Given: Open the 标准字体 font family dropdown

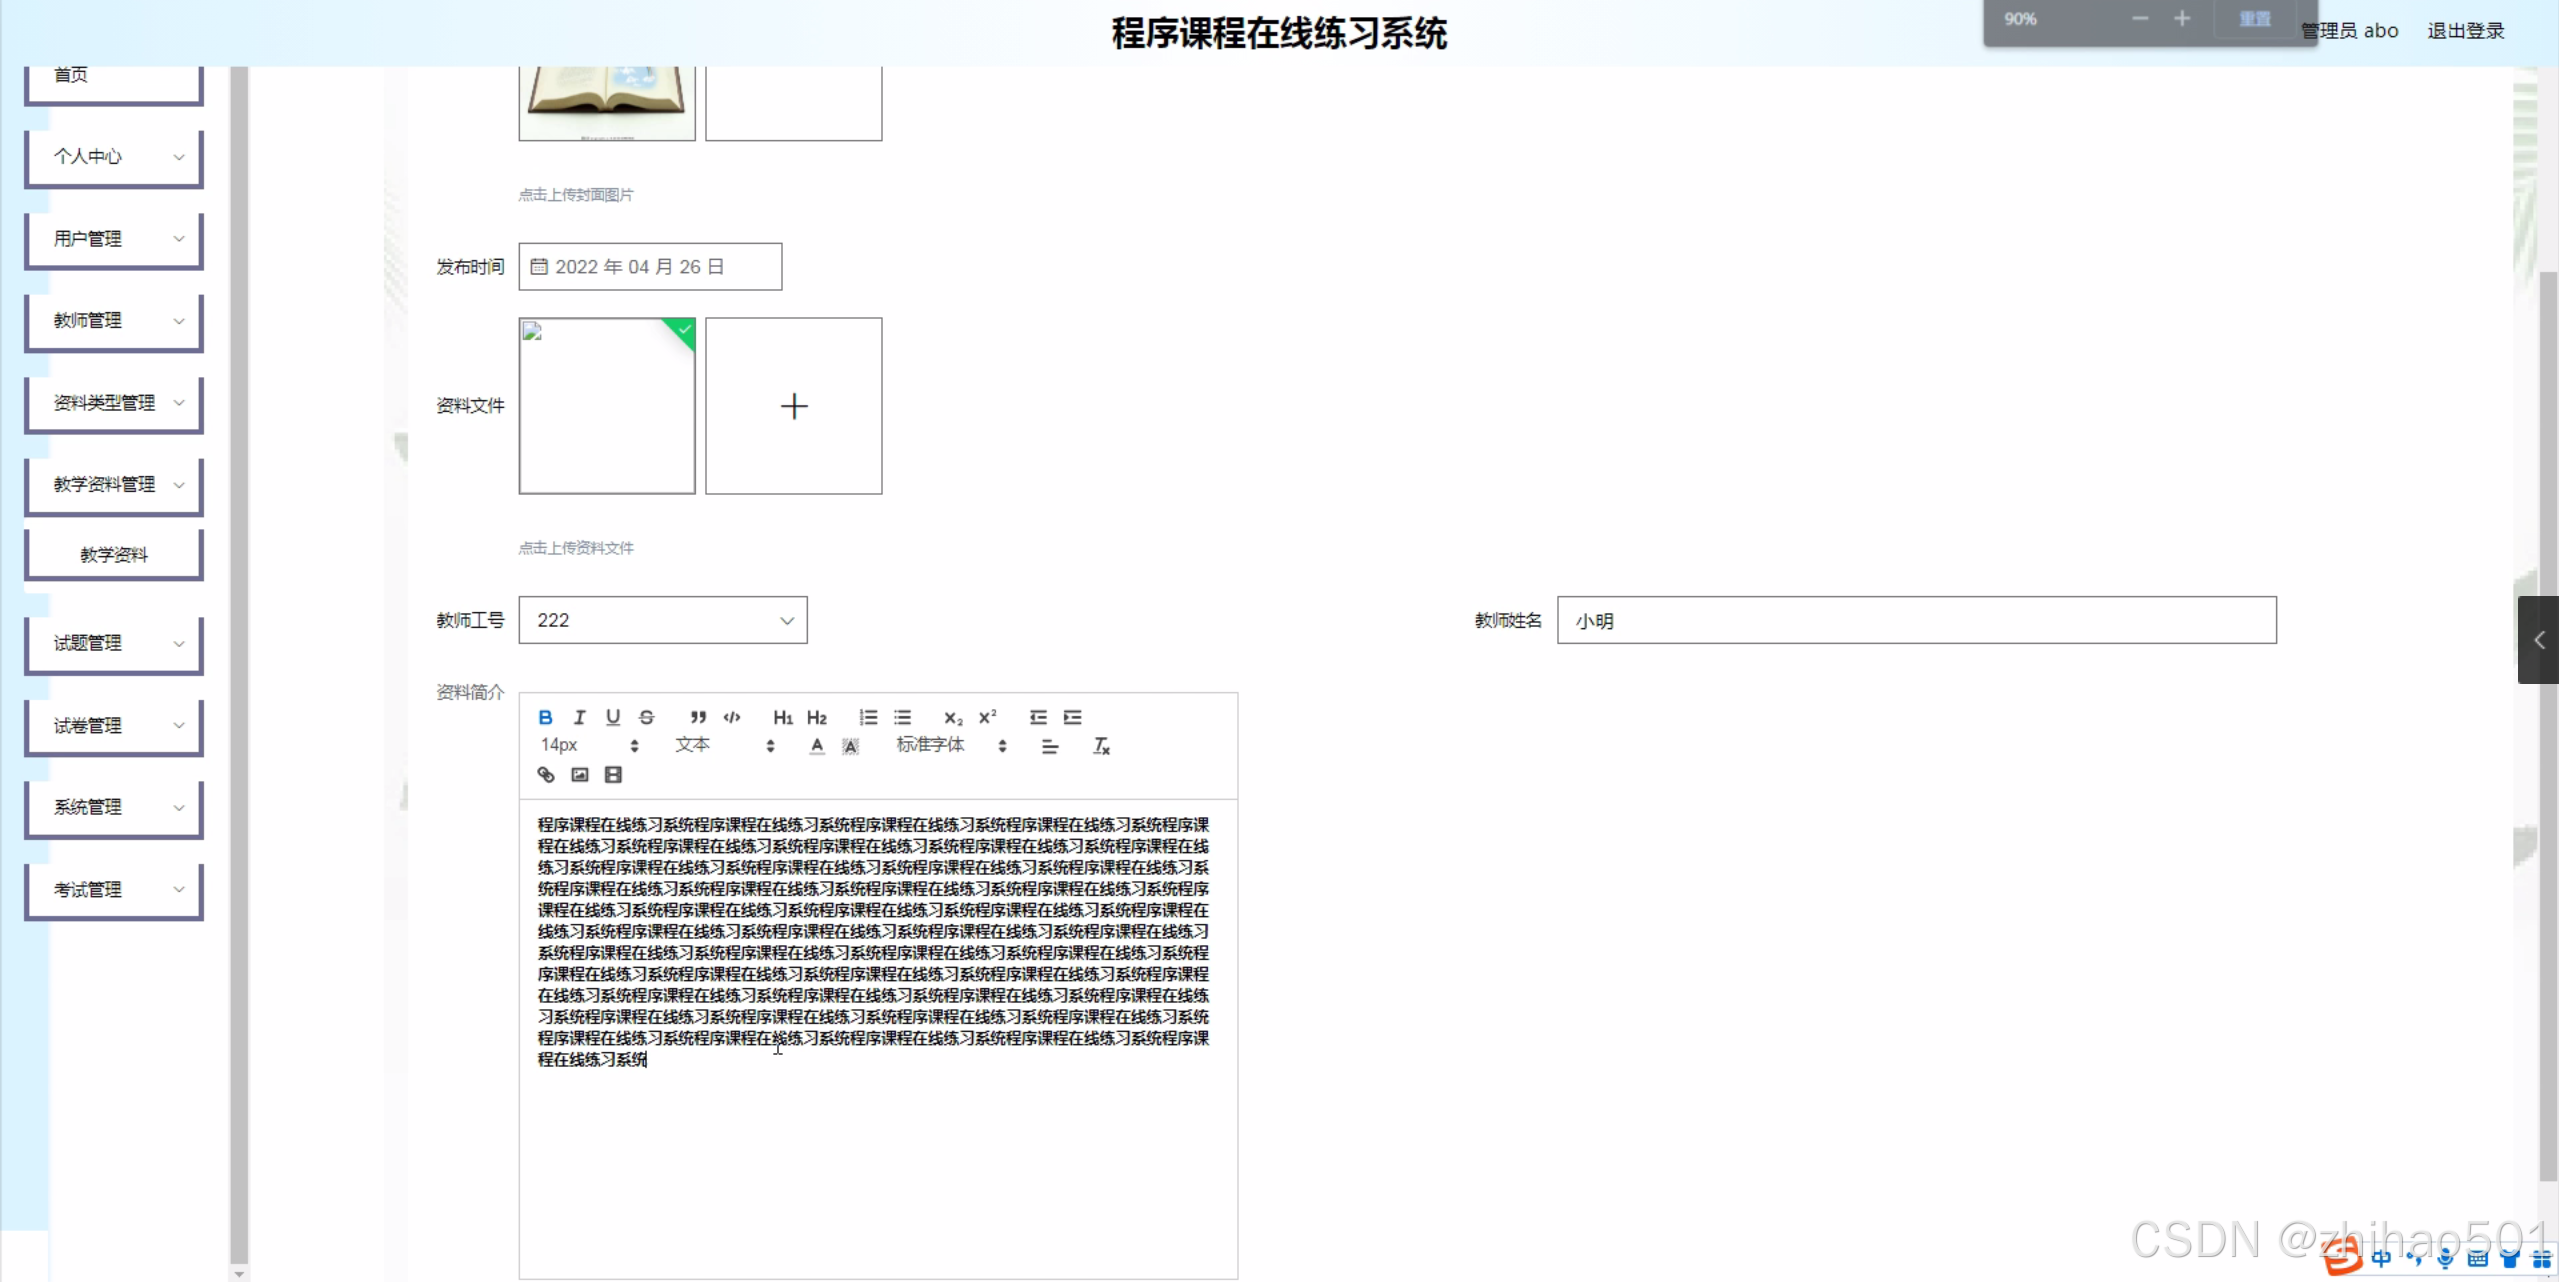Looking at the screenshot, I should coord(950,745).
